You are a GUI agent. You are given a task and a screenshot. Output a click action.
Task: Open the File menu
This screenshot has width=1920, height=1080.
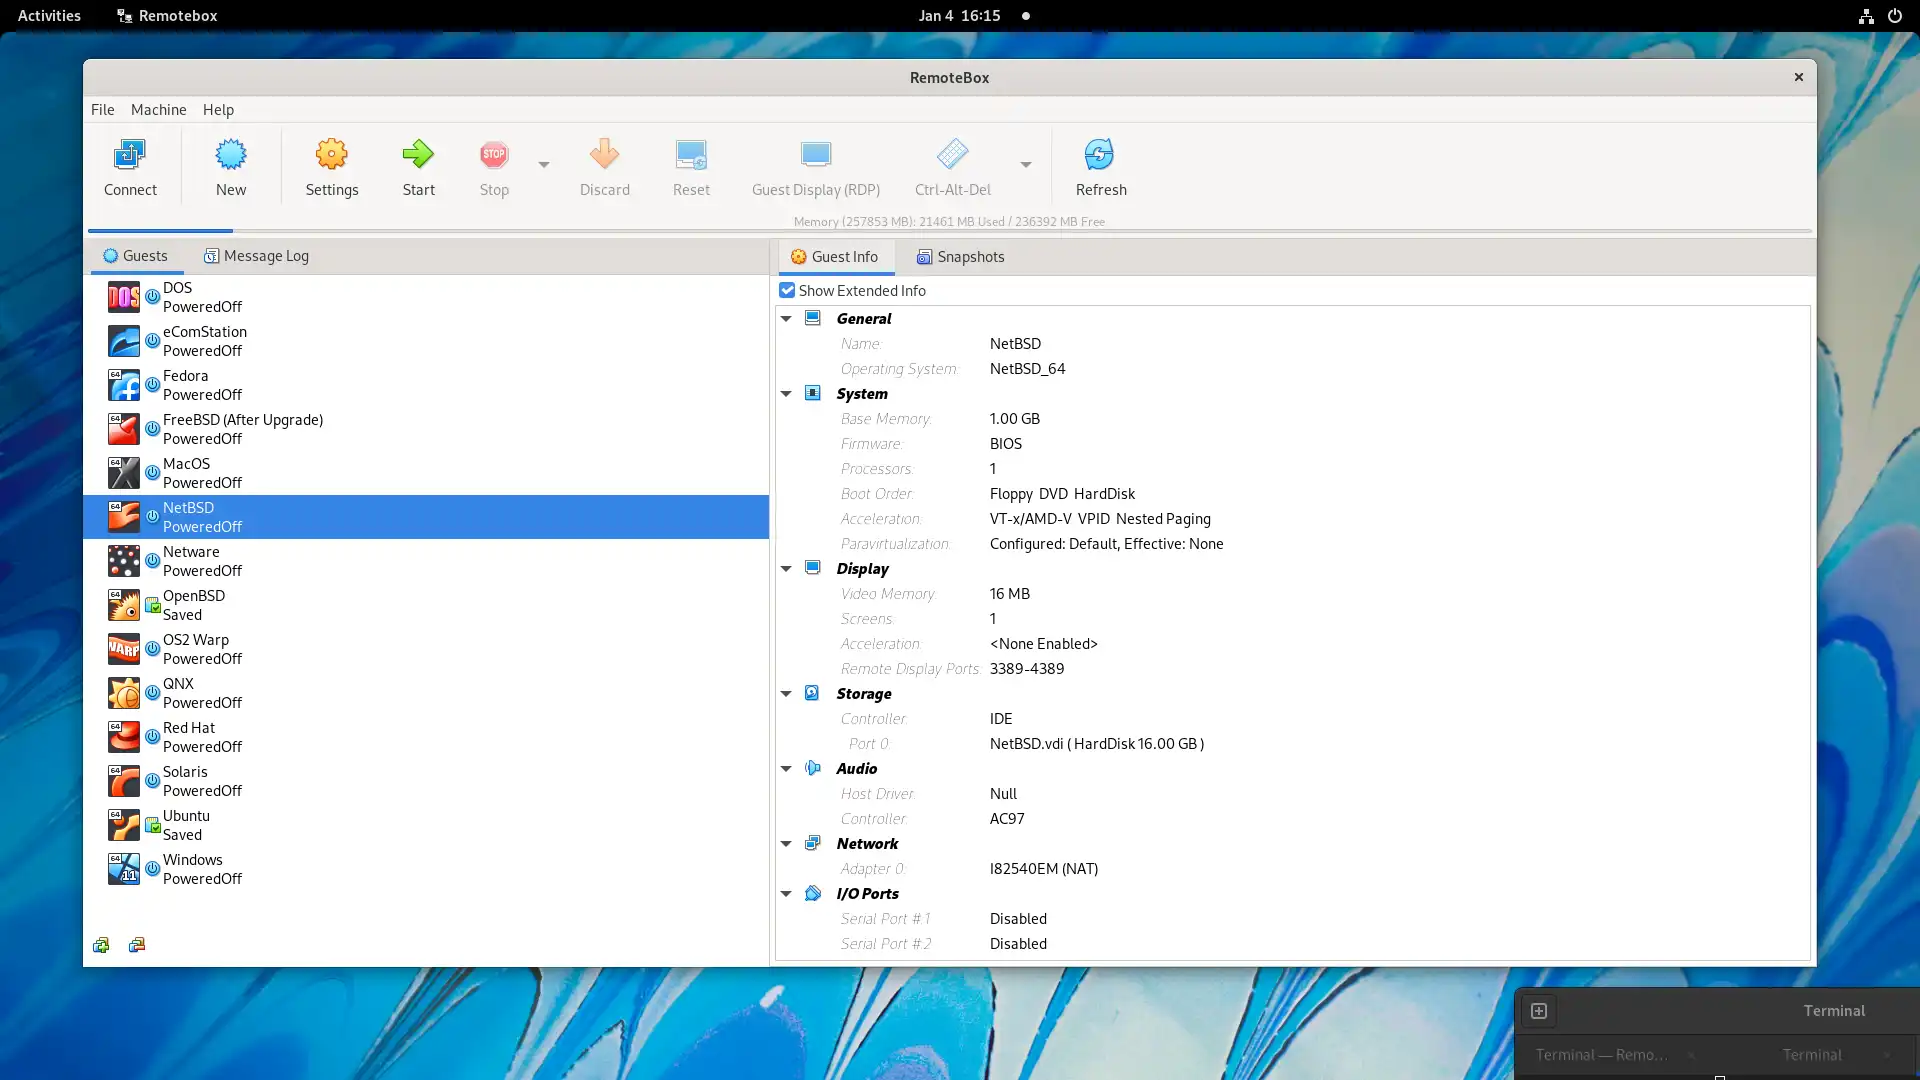pos(102,108)
